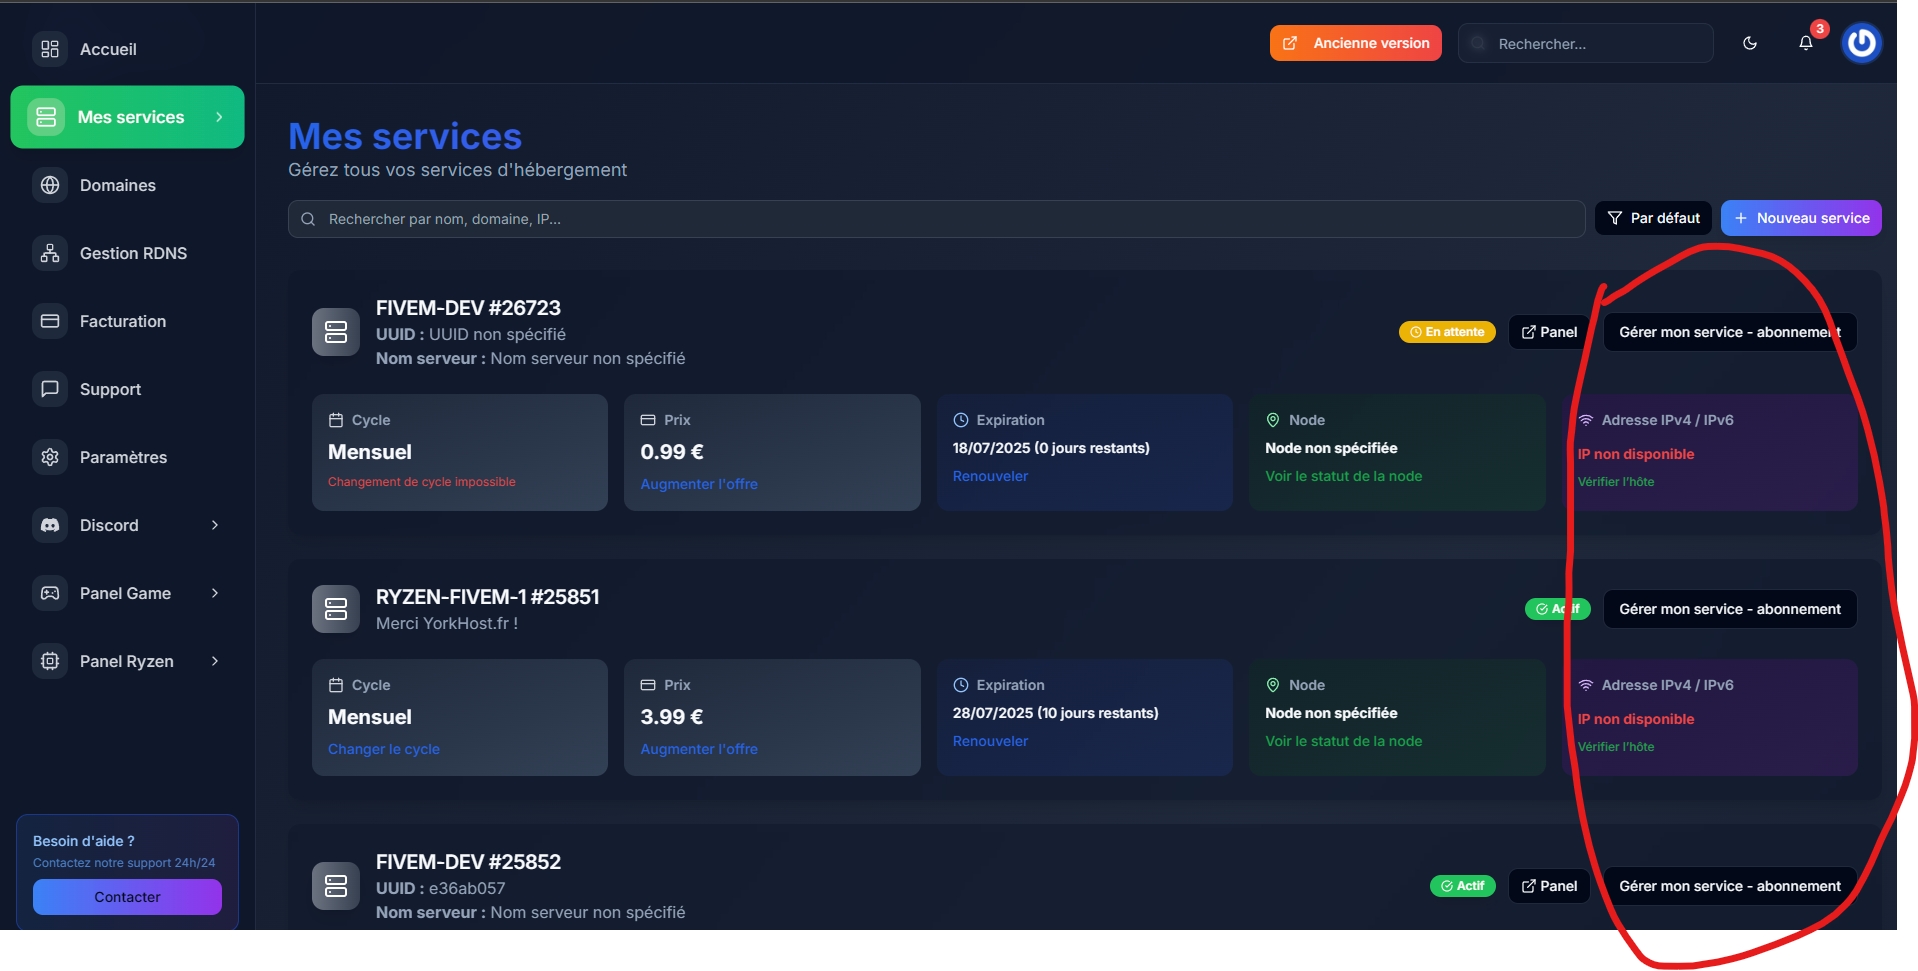The height and width of the screenshot is (971, 1918).
Task: Click Renouveler for the FIVEM-DEV #26723 service
Action: click(990, 476)
